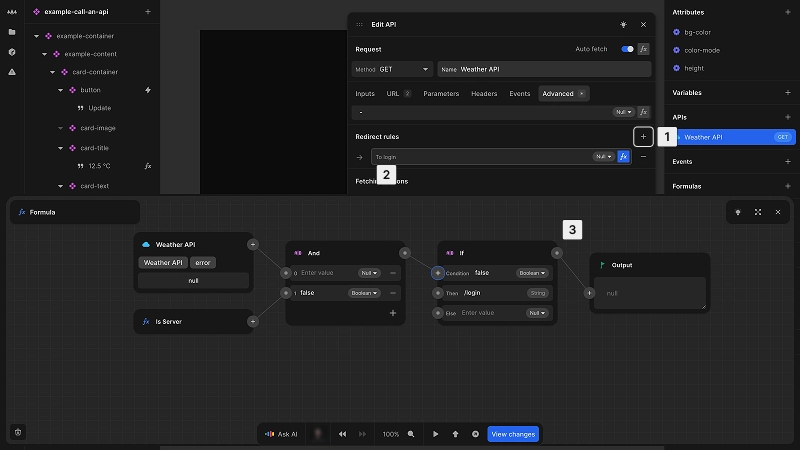Open the packages cube icon in left sidebar
Image resolution: width=800 pixels, height=450 pixels.
[12, 52]
